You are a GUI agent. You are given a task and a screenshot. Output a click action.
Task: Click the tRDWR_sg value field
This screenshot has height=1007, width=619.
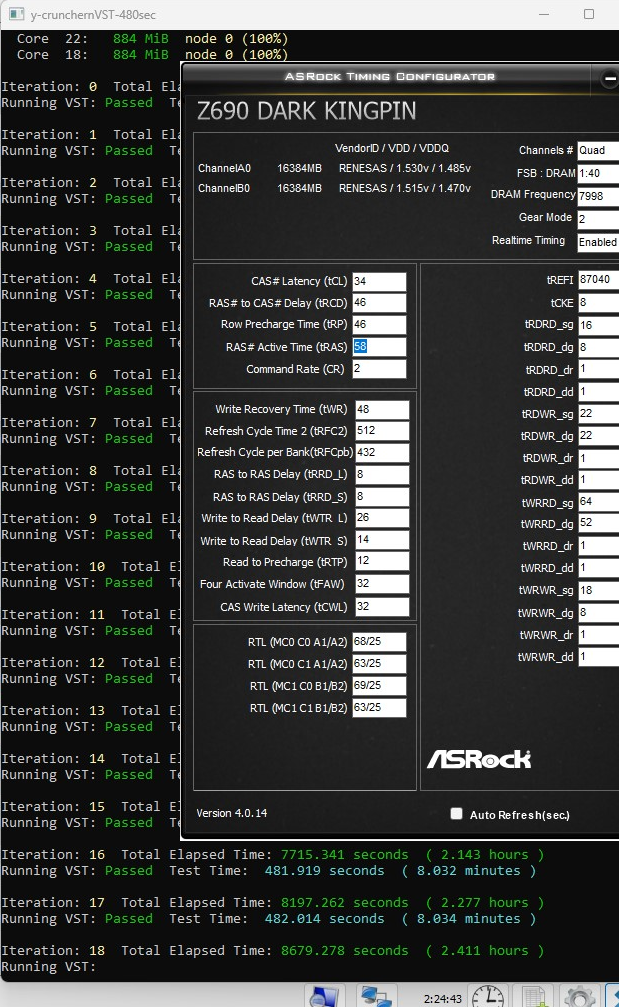coord(598,414)
